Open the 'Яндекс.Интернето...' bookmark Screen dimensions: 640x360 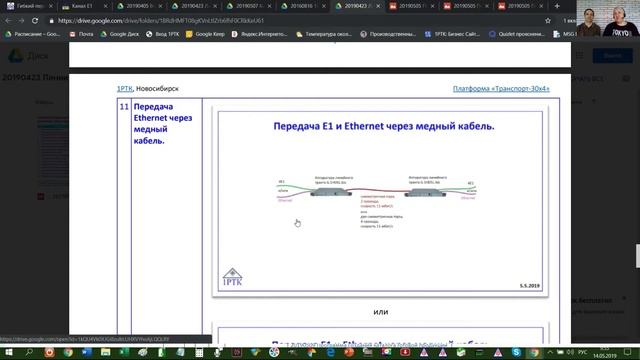(260, 34)
